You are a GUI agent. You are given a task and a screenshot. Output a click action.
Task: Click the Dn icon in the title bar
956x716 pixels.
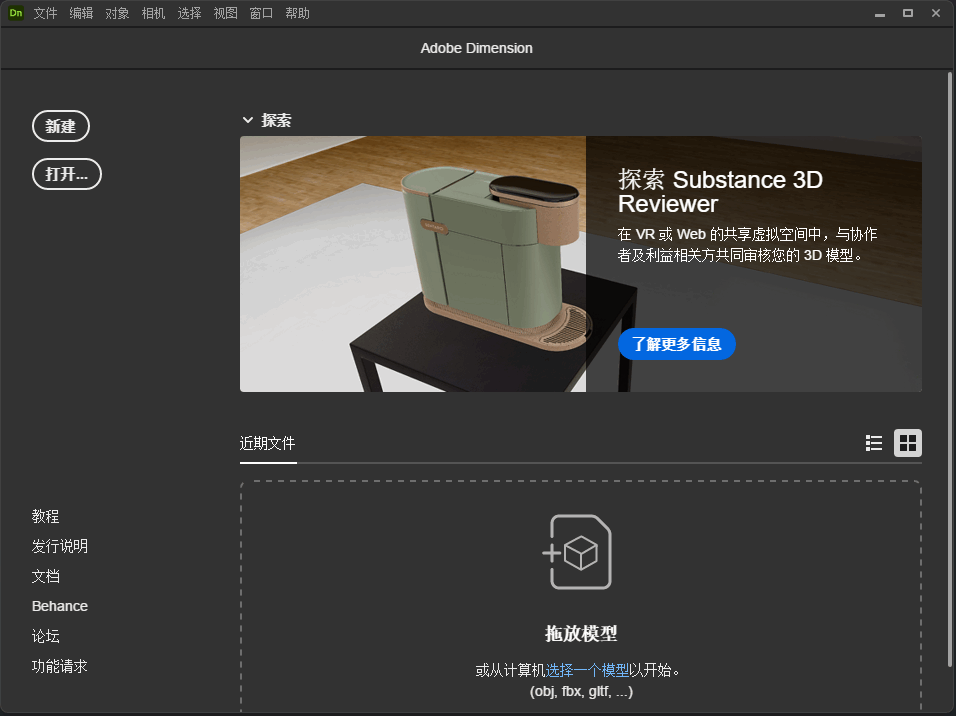click(x=14, y=13)
